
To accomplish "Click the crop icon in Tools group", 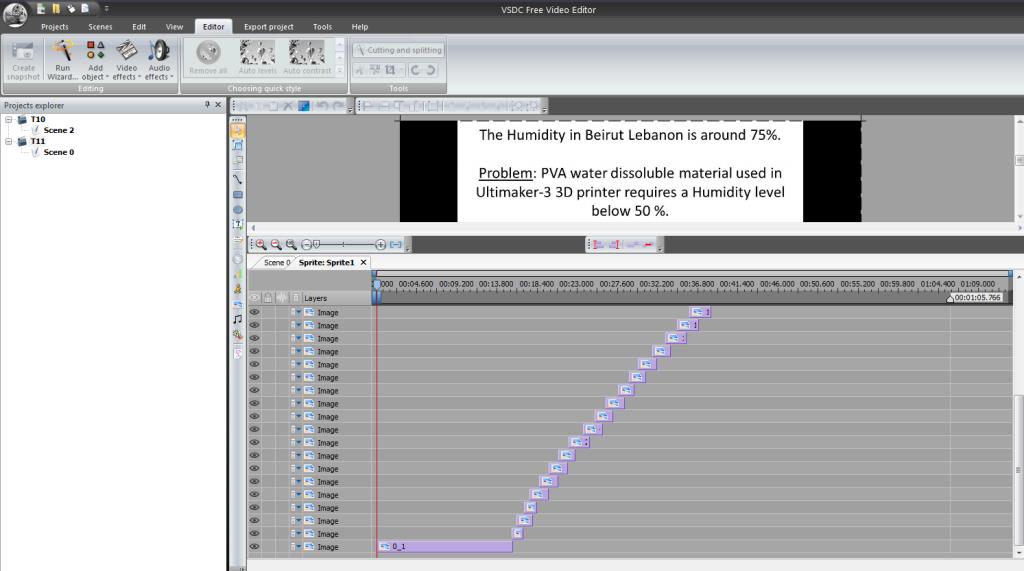I will click(x=390, y=70).
